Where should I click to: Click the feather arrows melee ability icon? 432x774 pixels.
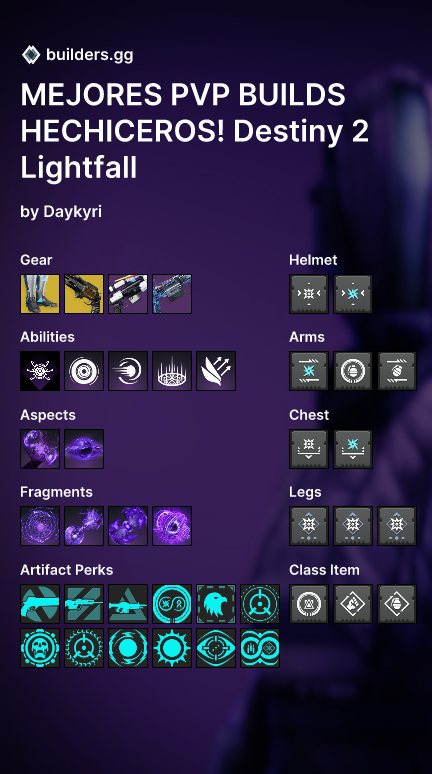(x=216, y=371)
